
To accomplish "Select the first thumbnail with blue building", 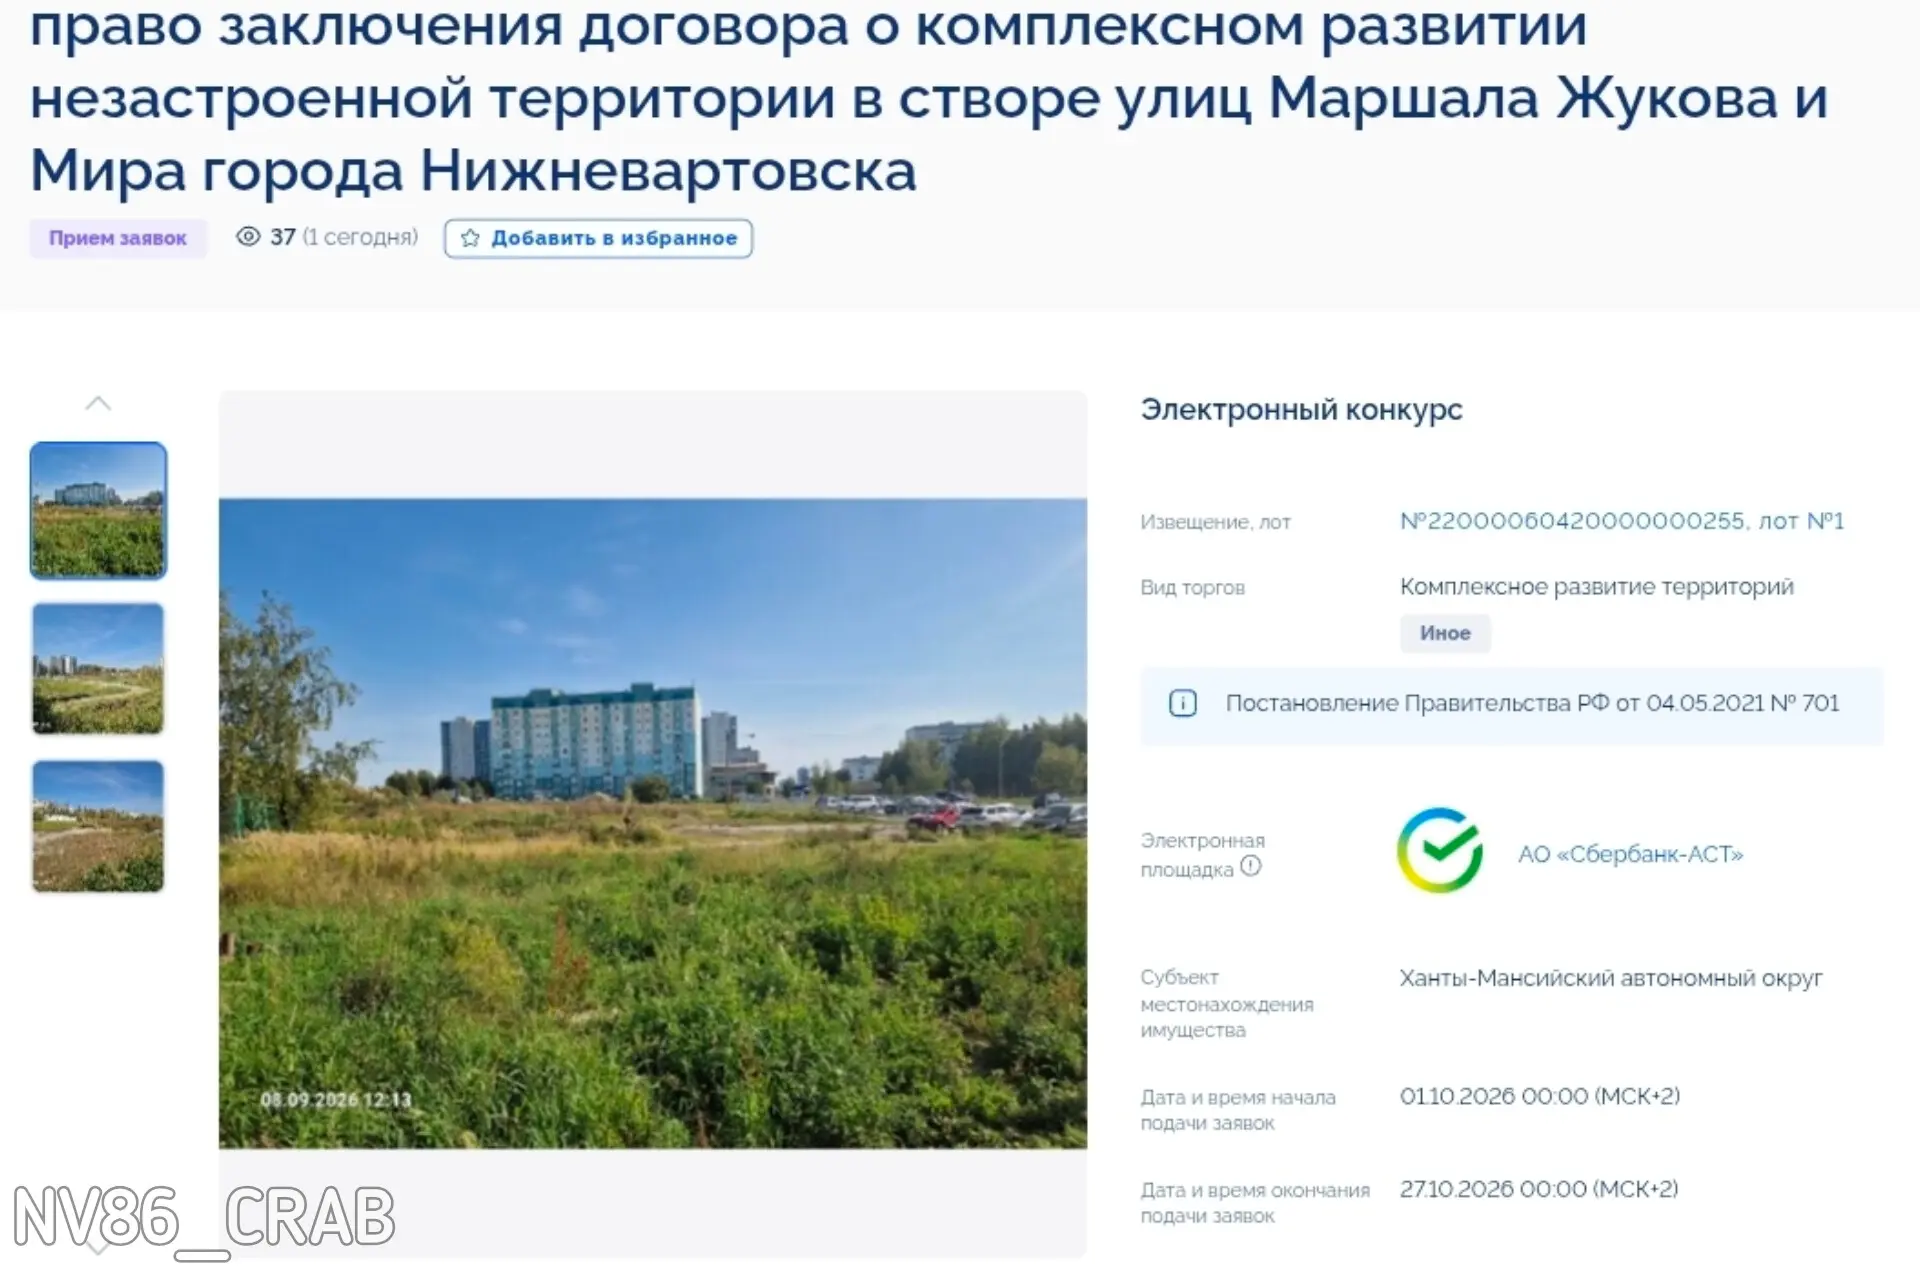I will tap(98, 510).
